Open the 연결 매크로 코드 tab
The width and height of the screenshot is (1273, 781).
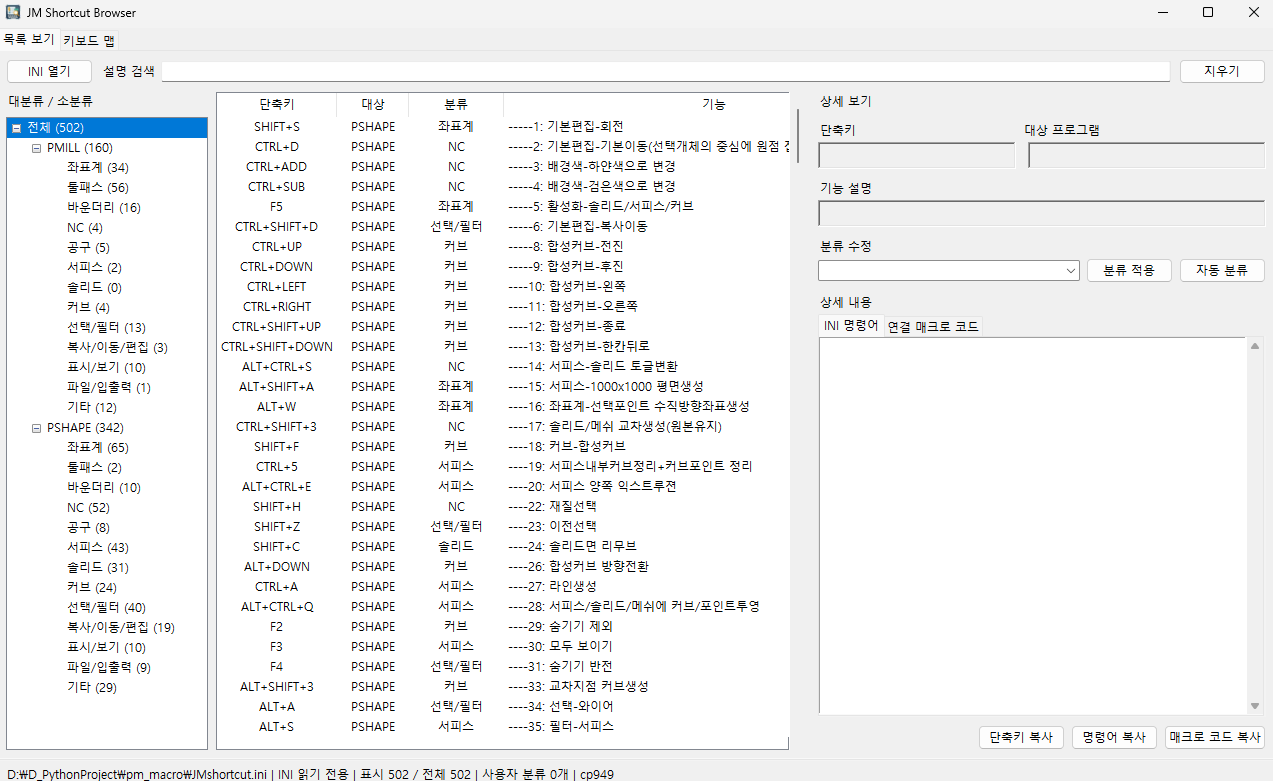pos(933,327)
